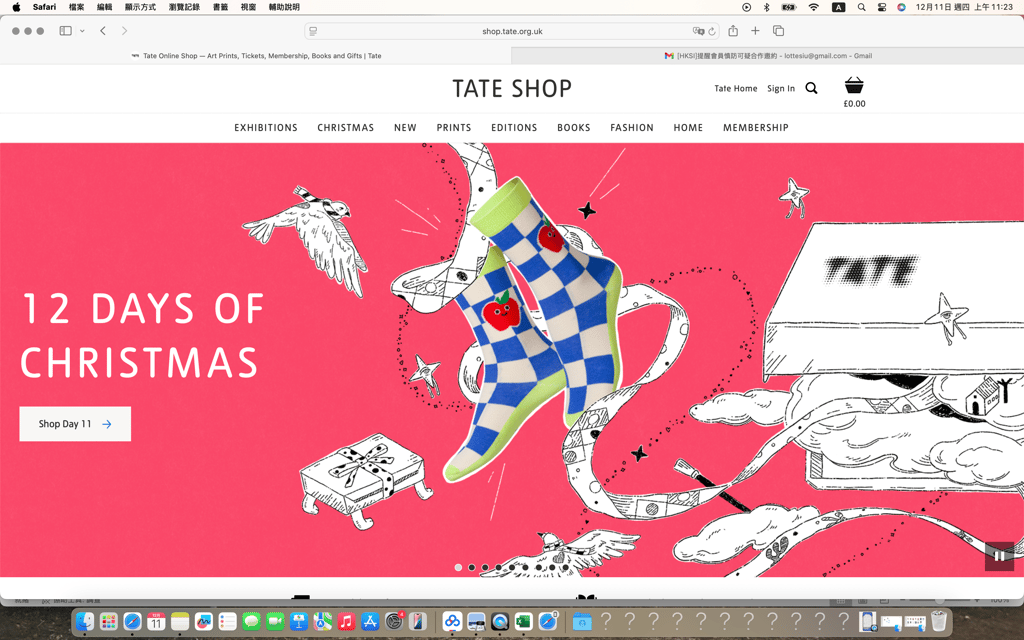This screenshot has width=1024, height=640.
Task: Open the 檔案 menu in the menu bar
Action: pos(76,7)
